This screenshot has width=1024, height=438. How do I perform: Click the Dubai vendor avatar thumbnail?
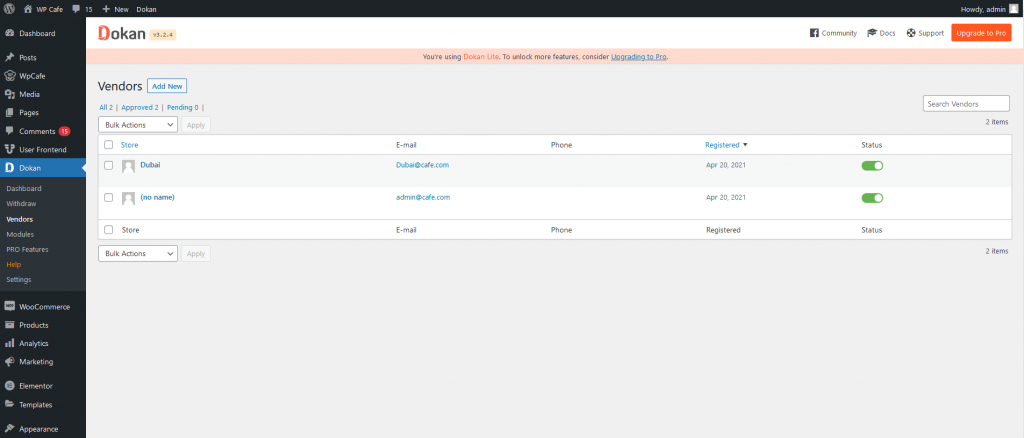(x=128, y=166)
